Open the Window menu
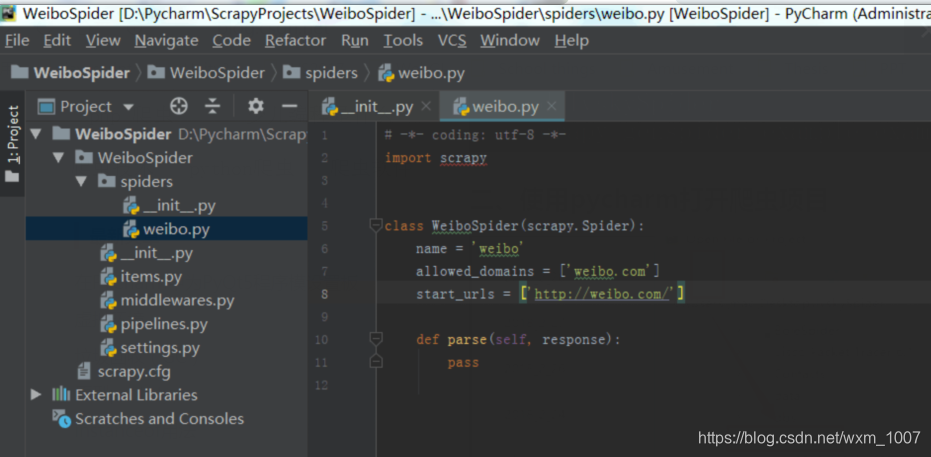931x457 pixels. click(509, 40)
